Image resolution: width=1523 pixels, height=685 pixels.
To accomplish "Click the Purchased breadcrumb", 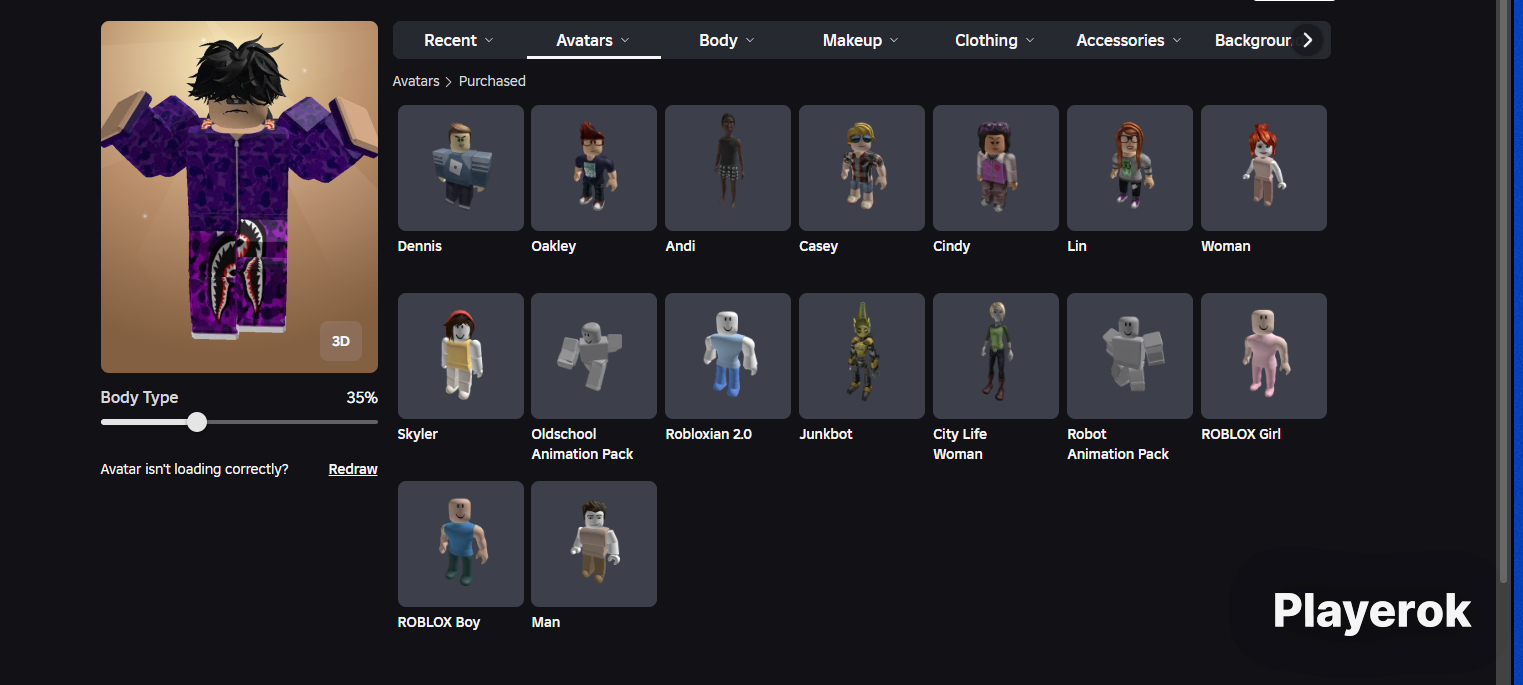I will 492,81.
